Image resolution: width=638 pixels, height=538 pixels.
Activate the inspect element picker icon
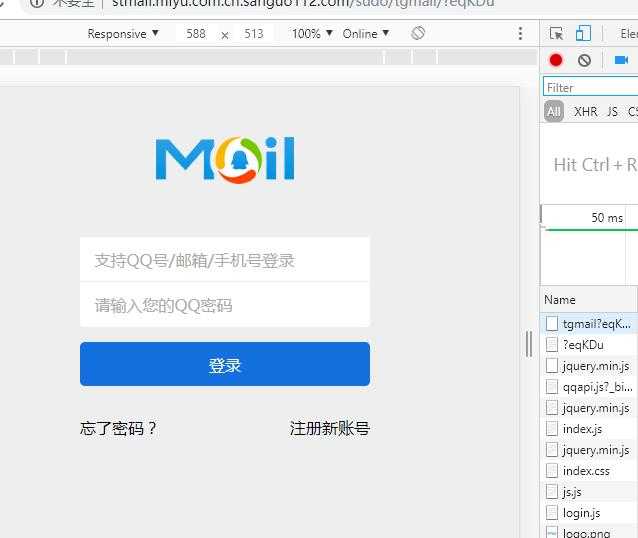click(556, 33)
